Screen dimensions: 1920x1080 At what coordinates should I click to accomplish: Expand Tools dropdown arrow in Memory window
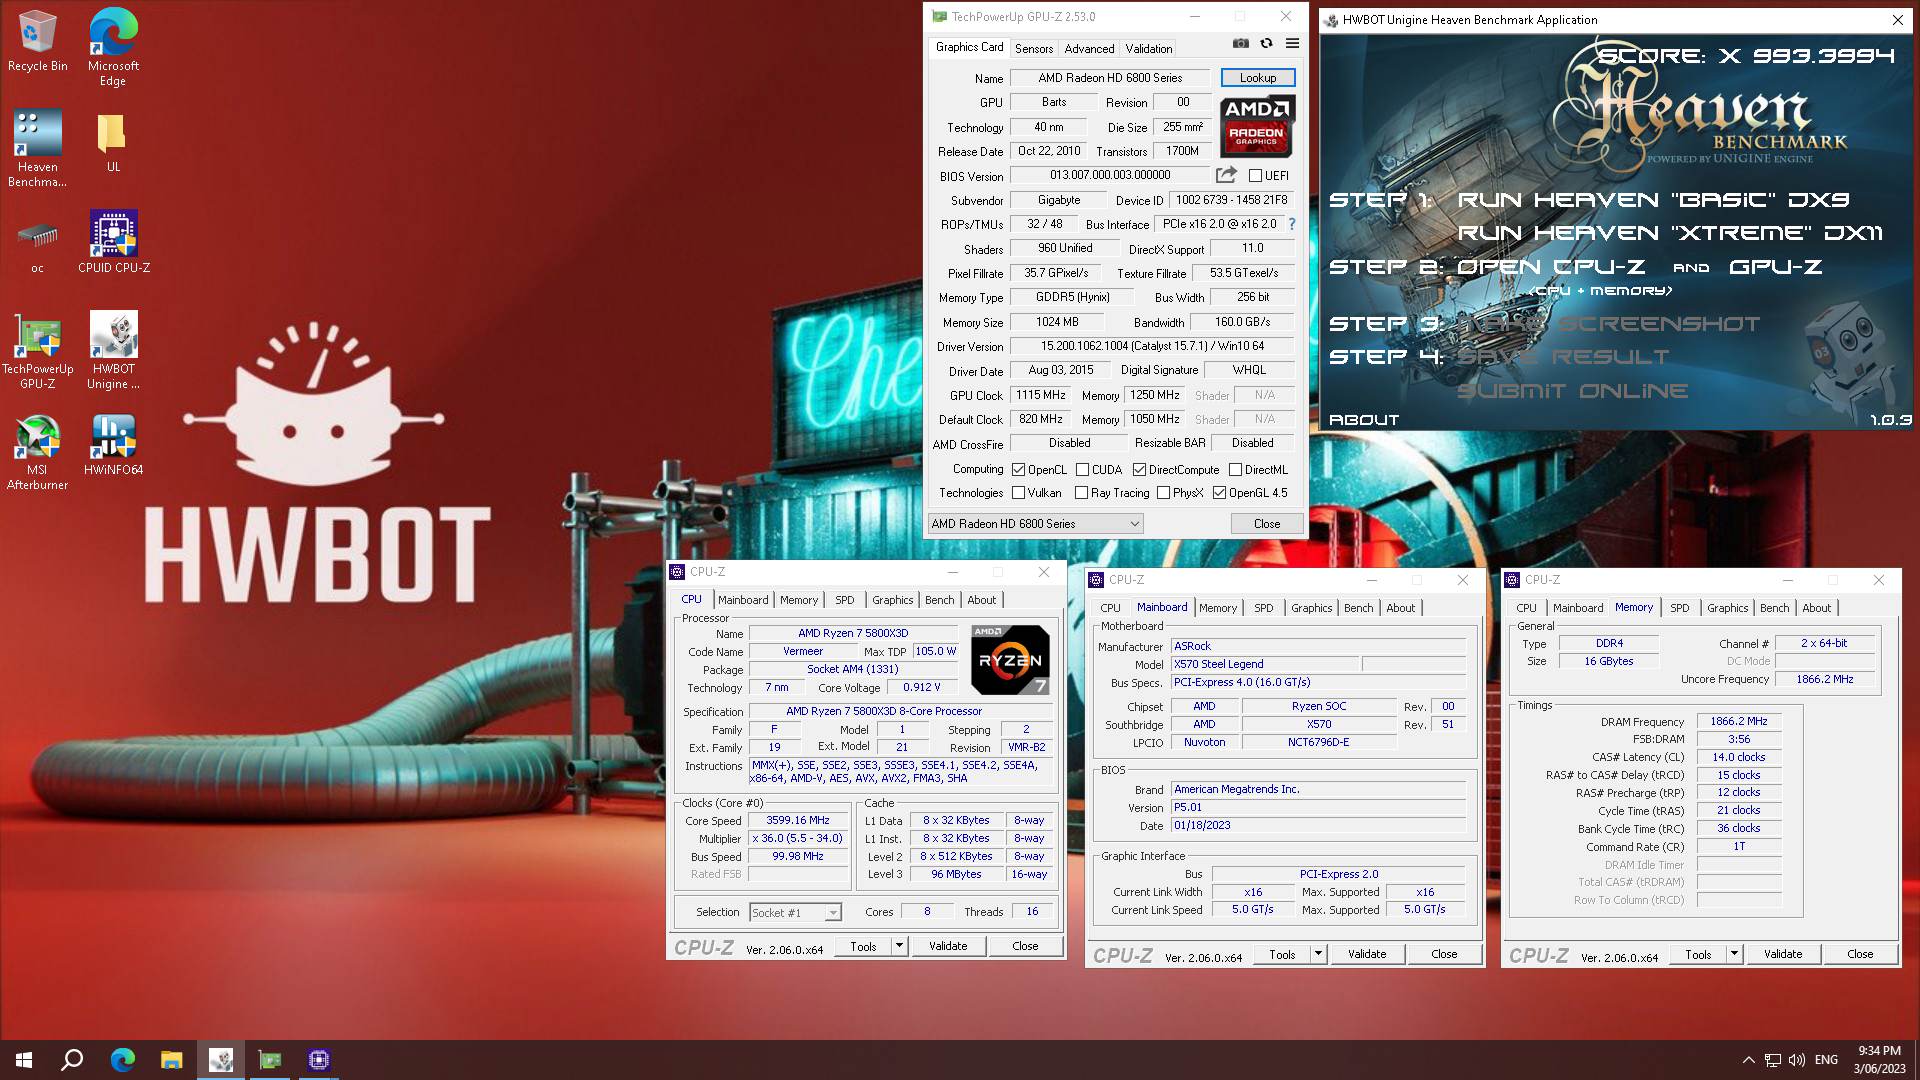1734,954
